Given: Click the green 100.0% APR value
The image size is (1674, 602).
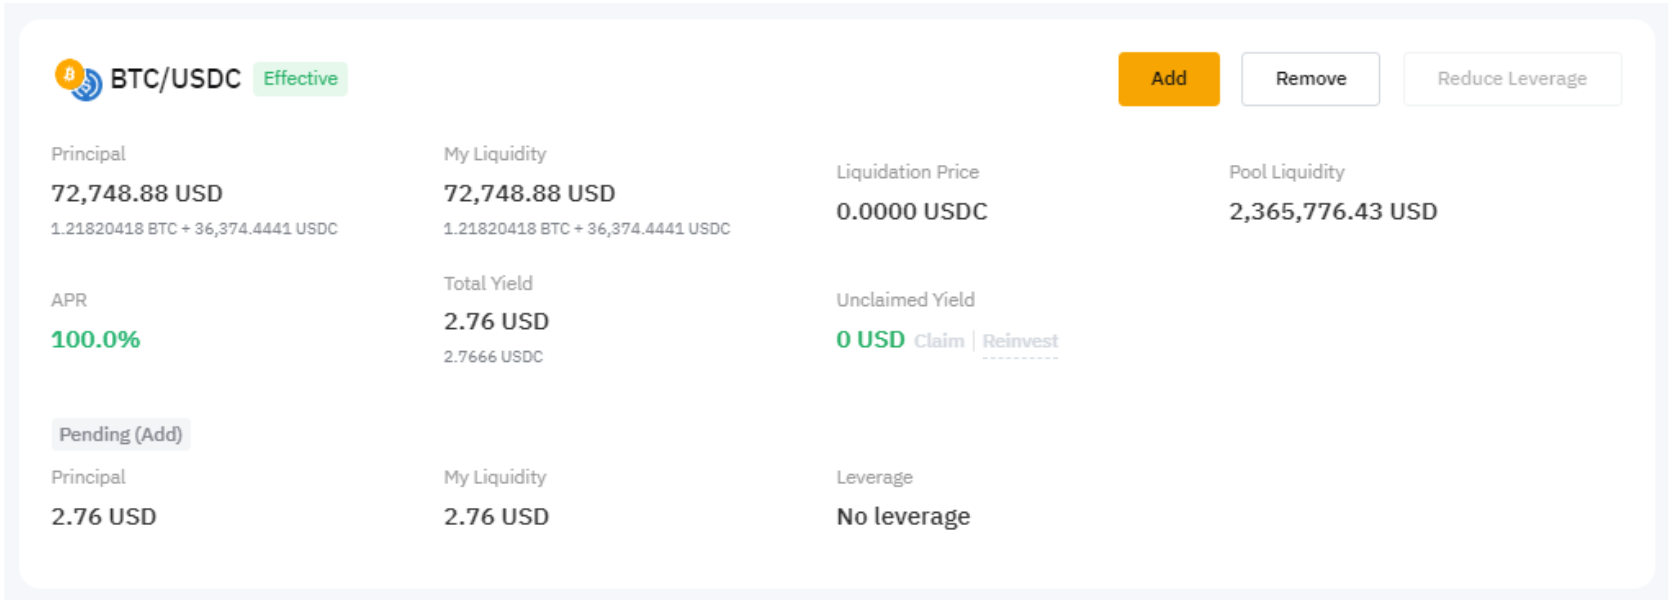Looking at the screenshot, I should pos(96,339).
